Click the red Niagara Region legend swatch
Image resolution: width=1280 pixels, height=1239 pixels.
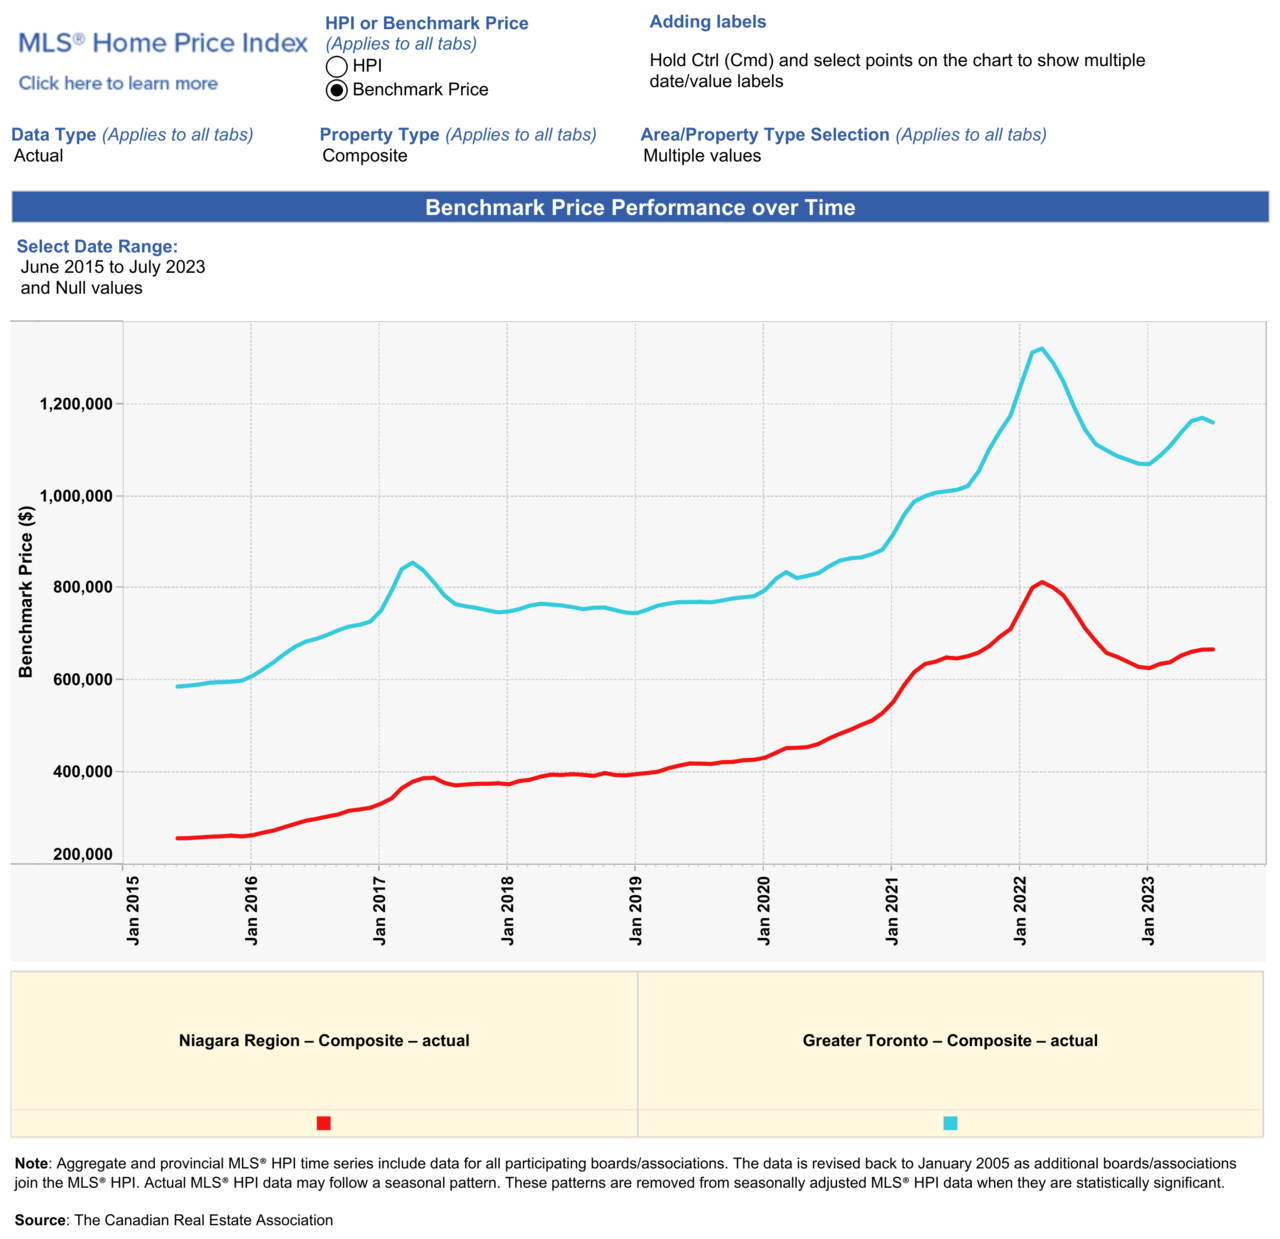pos(324,1123)
